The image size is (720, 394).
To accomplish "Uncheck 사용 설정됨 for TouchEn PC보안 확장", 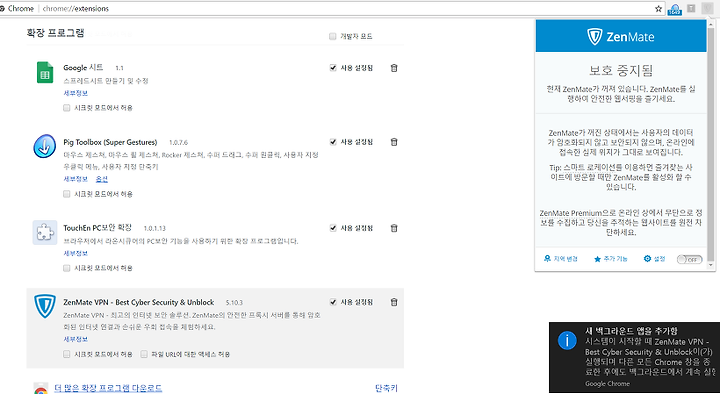I will (x=333, y=228).
